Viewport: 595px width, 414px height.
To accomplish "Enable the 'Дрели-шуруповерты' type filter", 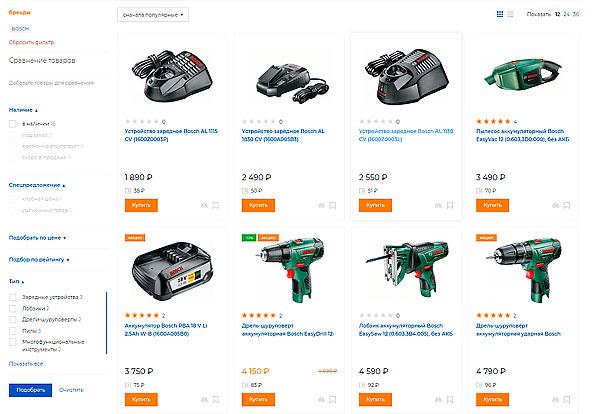I will (x=13, y=320).
